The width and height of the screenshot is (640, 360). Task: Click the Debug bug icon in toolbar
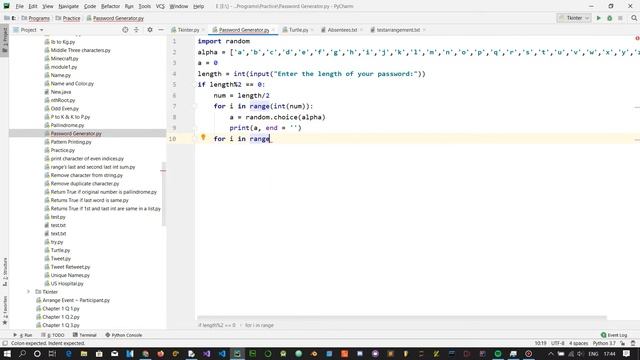pos(609,18)
